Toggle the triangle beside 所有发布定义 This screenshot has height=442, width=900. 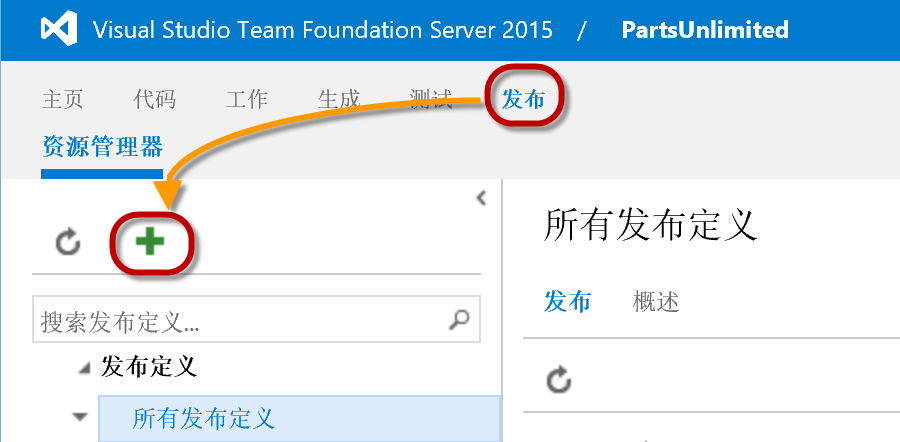(82, 416)
